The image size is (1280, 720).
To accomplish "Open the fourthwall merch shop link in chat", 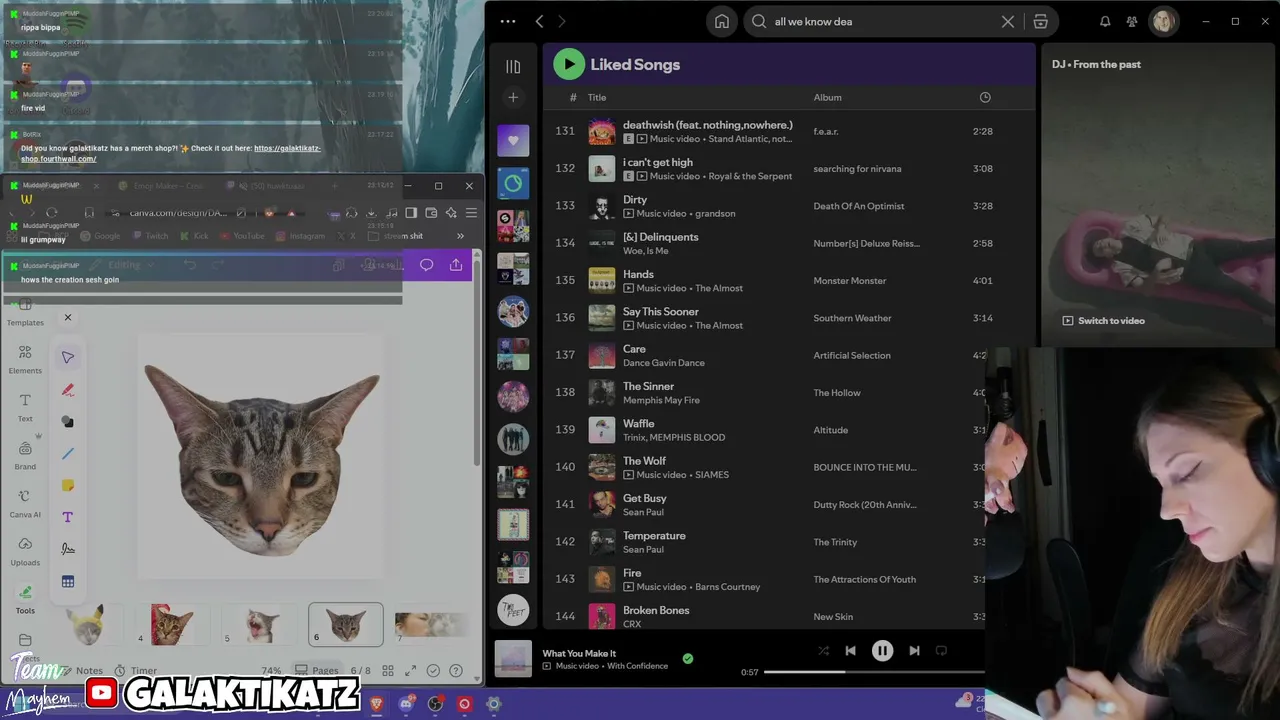I will click(171, 153).
